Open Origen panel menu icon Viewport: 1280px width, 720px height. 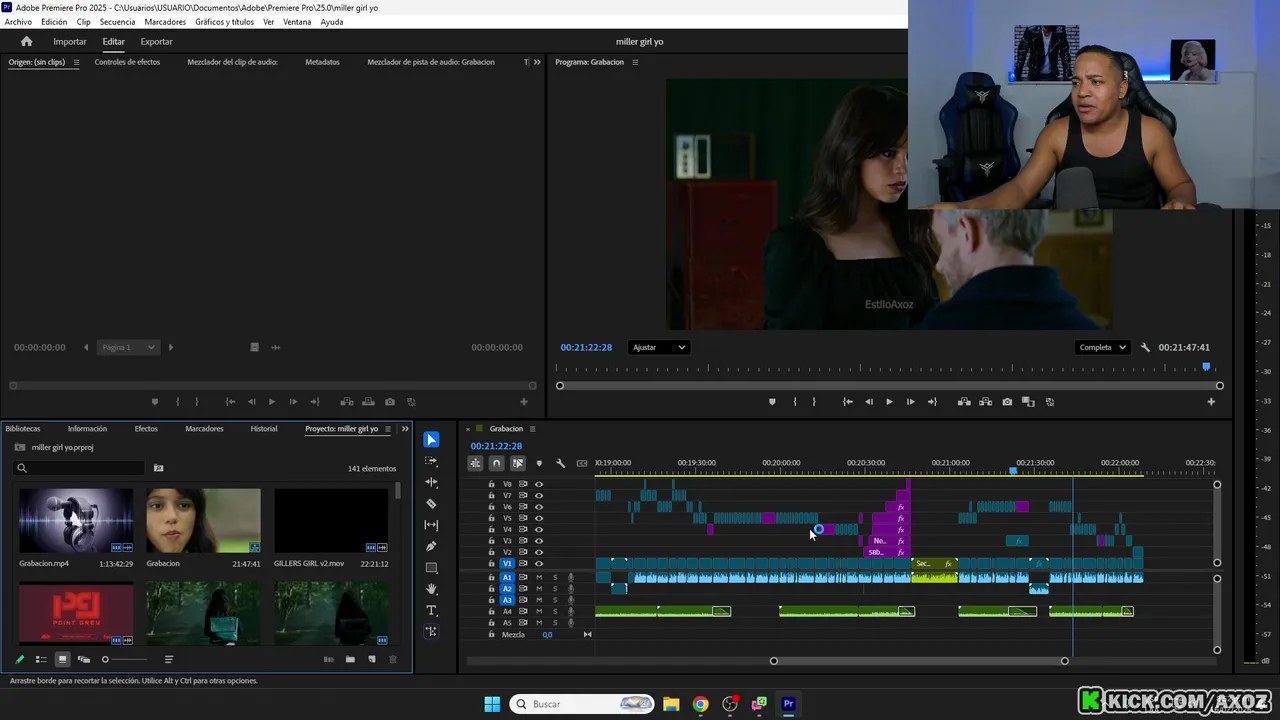click(x=76, y=62)
